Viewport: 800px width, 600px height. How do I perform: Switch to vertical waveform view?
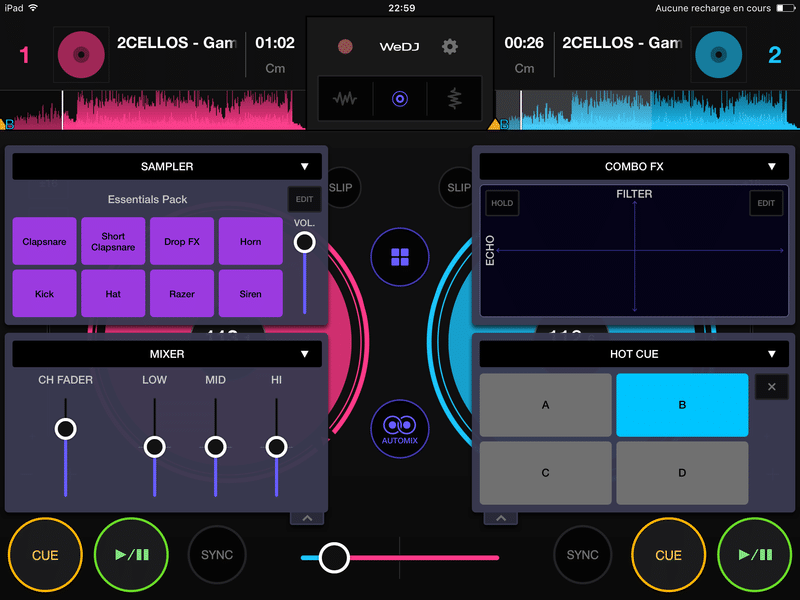pos(454,98)
